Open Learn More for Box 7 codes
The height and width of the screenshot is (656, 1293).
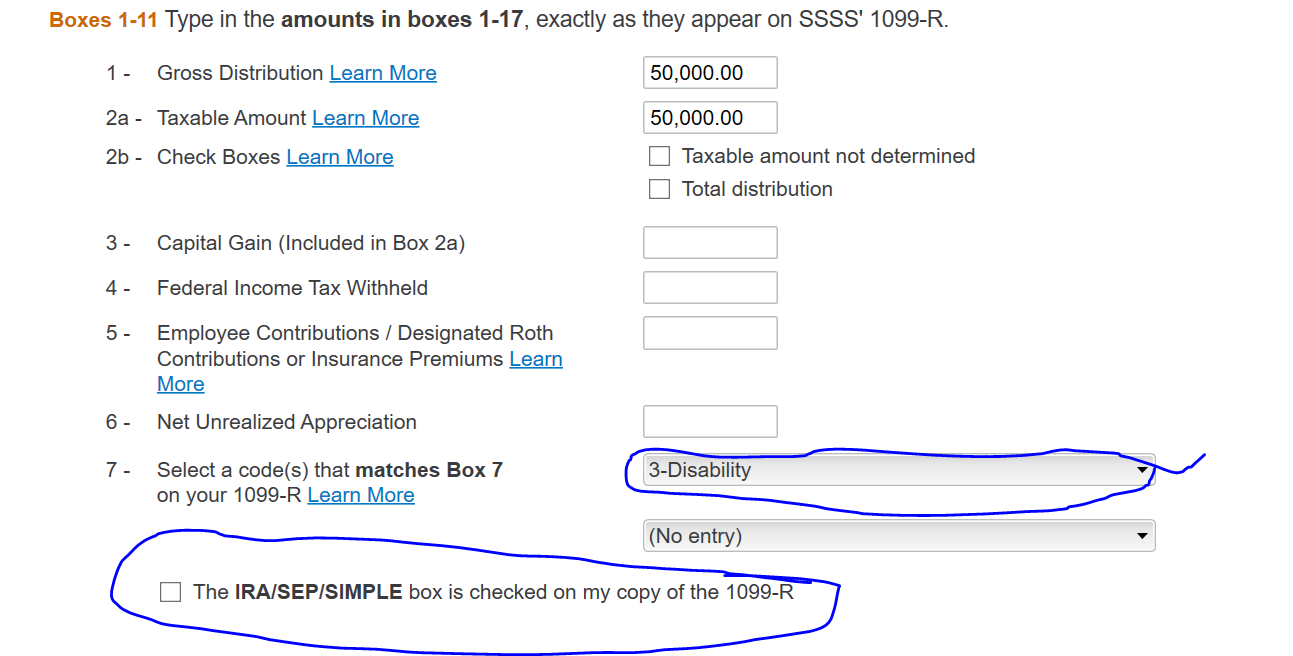pos(361,495)
